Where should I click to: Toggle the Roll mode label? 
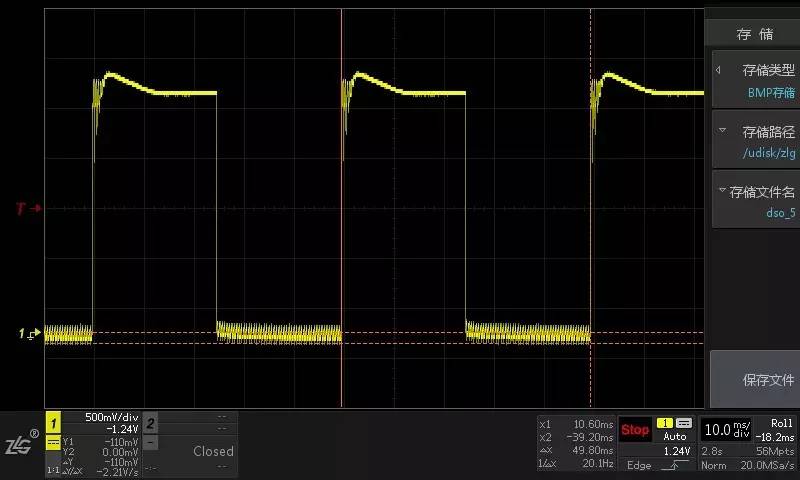click(x=781, y=423)
